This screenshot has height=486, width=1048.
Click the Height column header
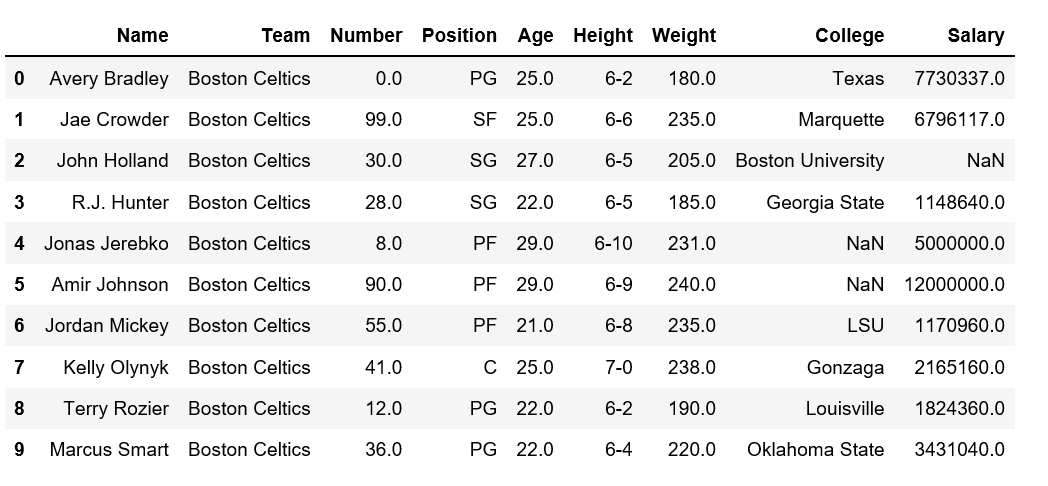click(x=603, y=35)
